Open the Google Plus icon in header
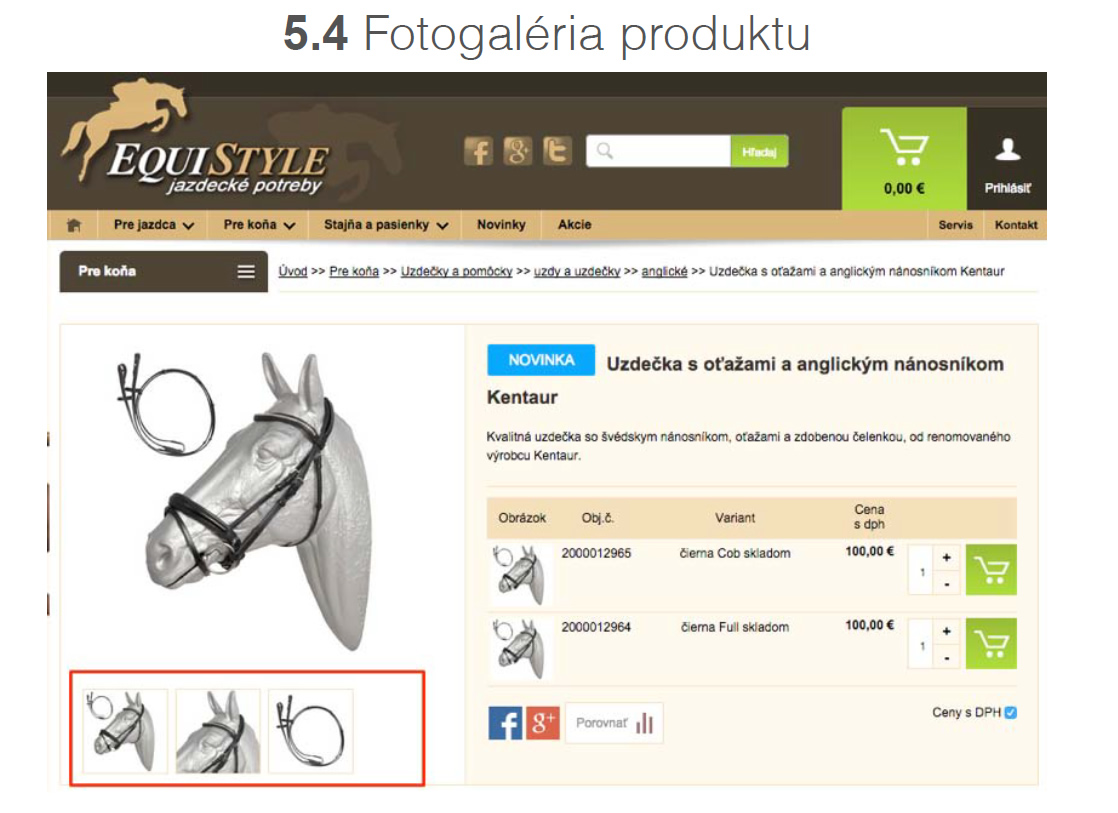The image size is (1118, 813). [x=518, y=151]
